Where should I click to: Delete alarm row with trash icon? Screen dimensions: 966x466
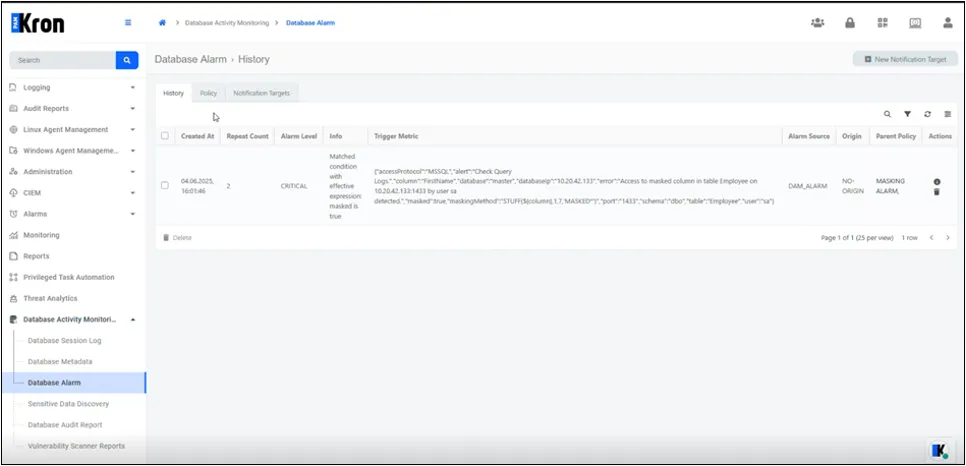click(x=937, y=192)
